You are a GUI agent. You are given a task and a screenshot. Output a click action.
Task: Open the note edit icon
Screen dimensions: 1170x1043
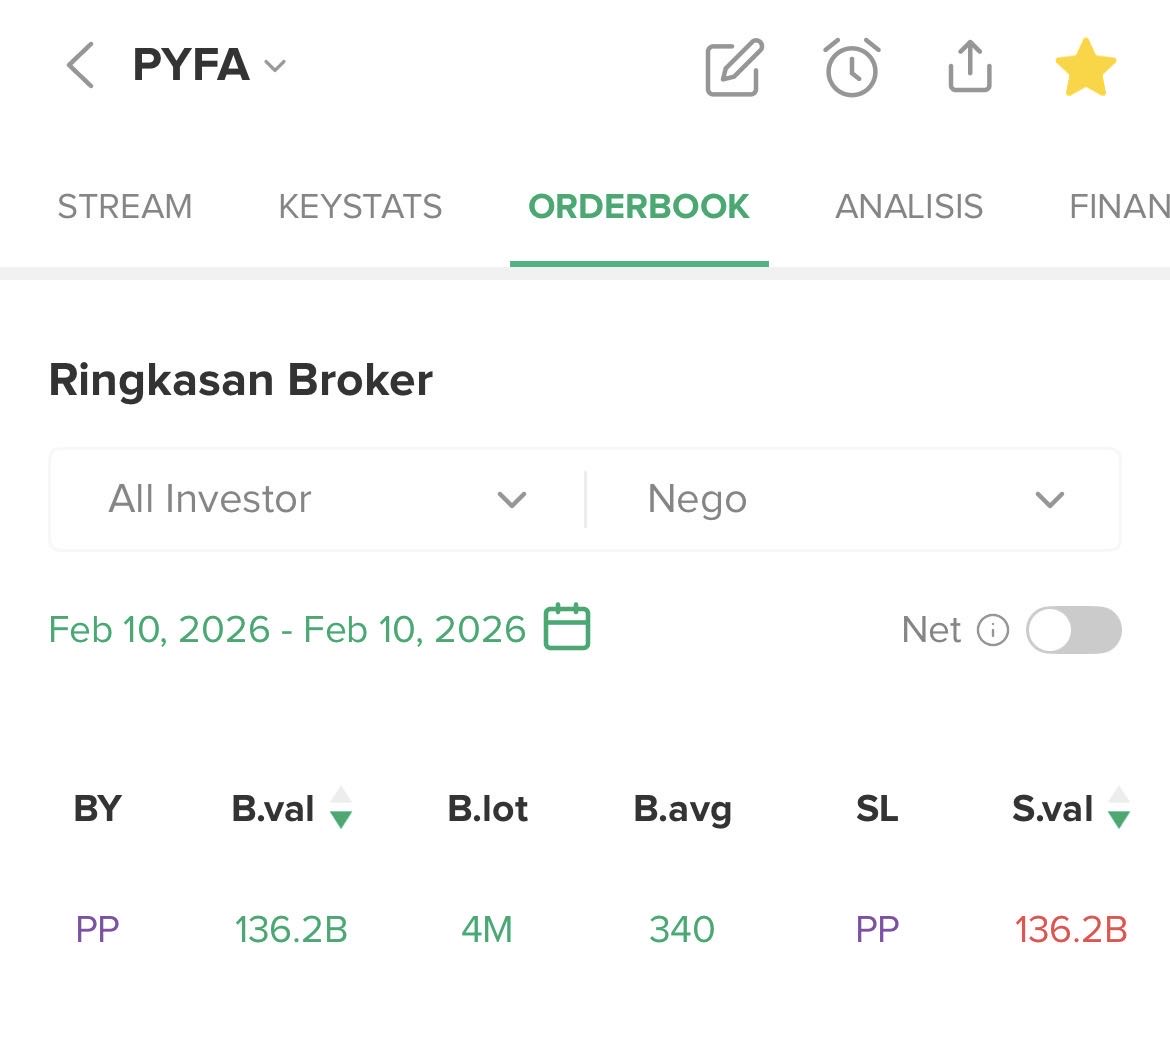pos(734,68)
